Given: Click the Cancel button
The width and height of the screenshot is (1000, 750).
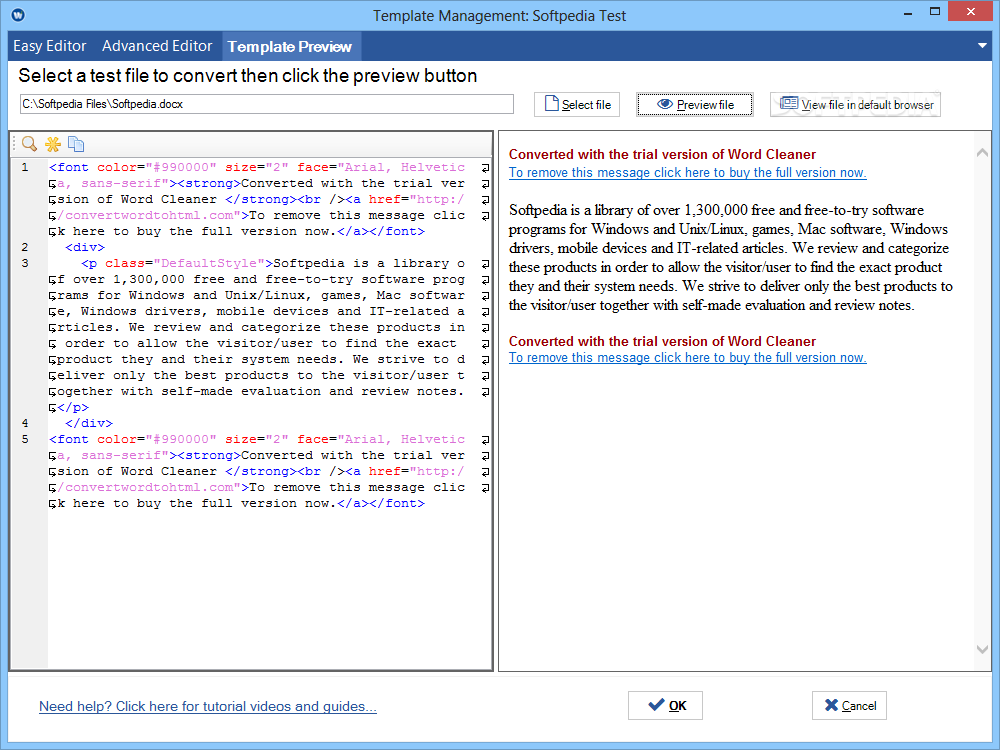Looking at the screenshot, I should point(849,705).
